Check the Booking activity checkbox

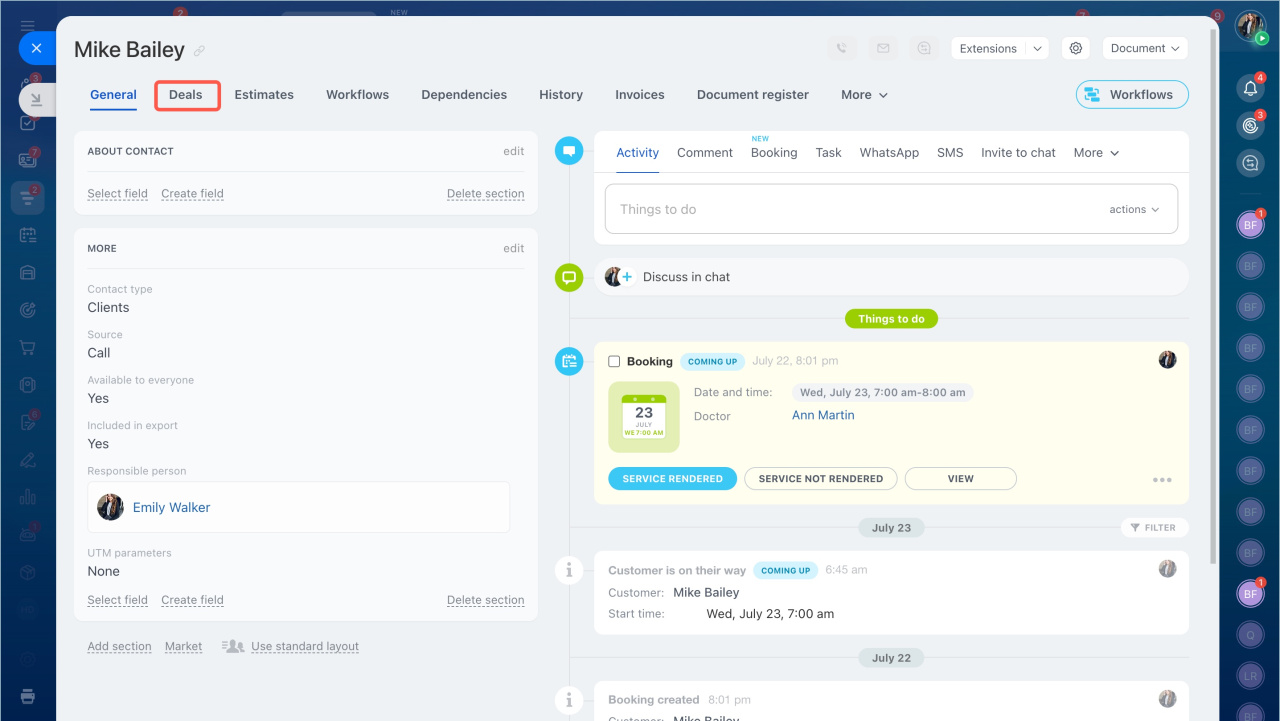(614, 361)
